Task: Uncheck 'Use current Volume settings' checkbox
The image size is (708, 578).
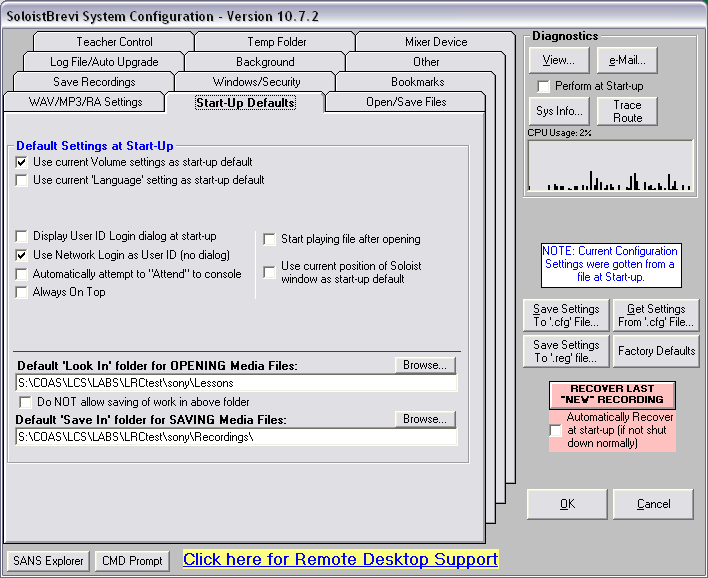Action: (22, 162)
